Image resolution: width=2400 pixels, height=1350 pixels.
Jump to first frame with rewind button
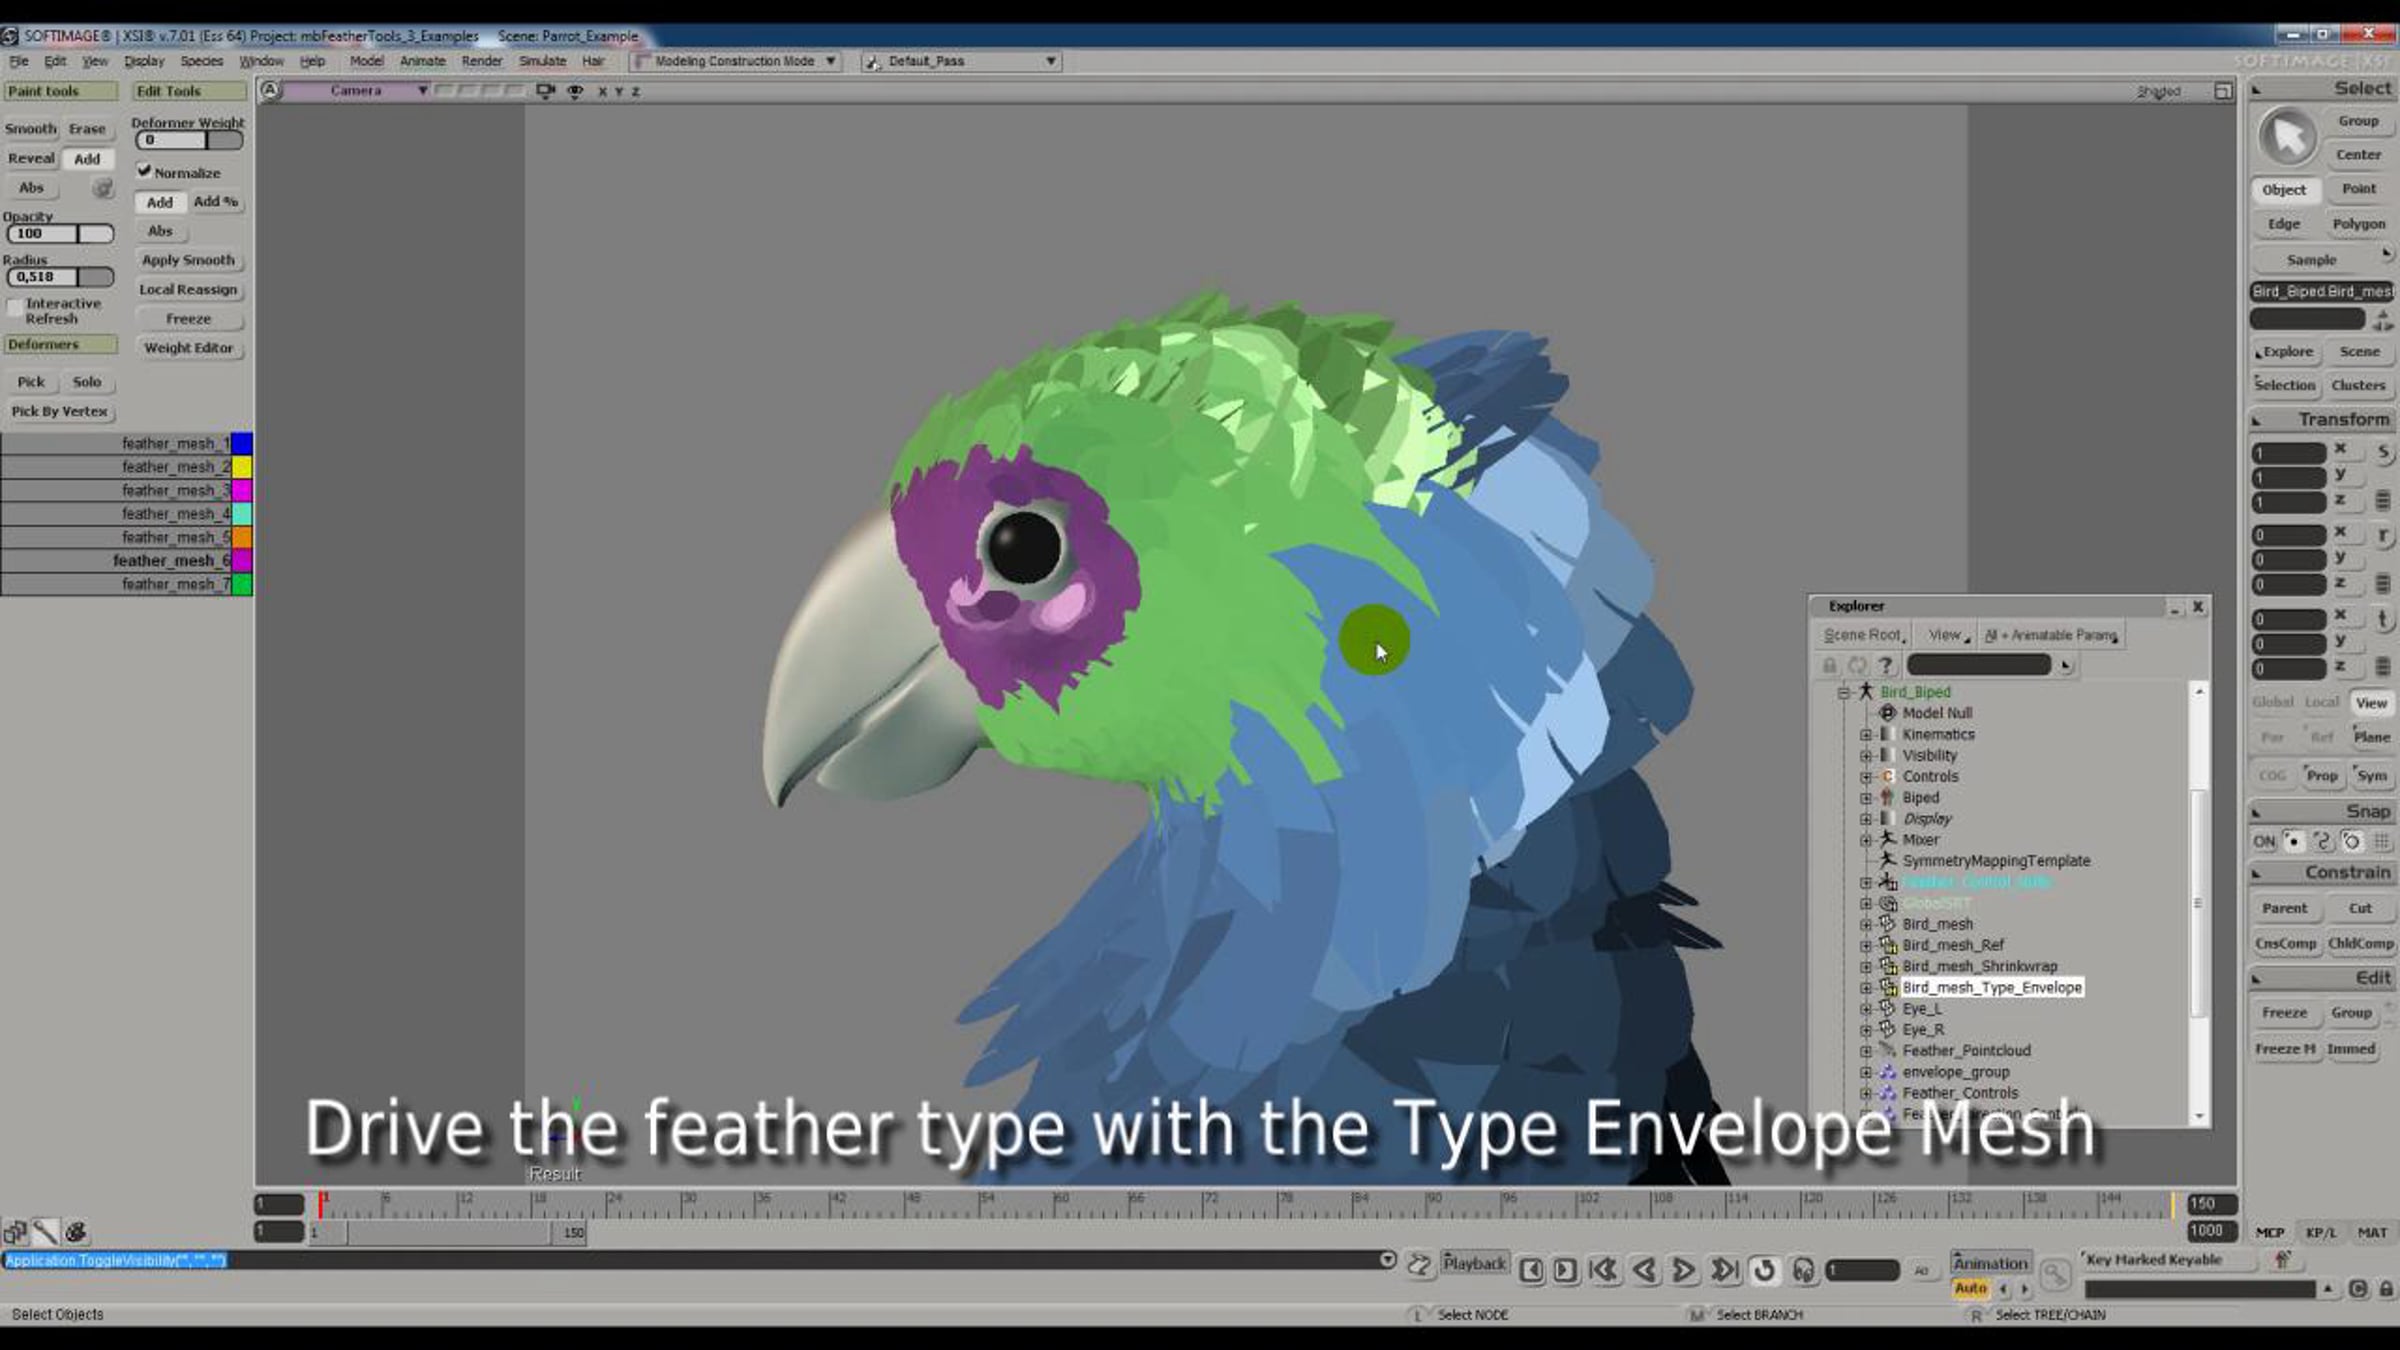(x=1603, y=1270)
